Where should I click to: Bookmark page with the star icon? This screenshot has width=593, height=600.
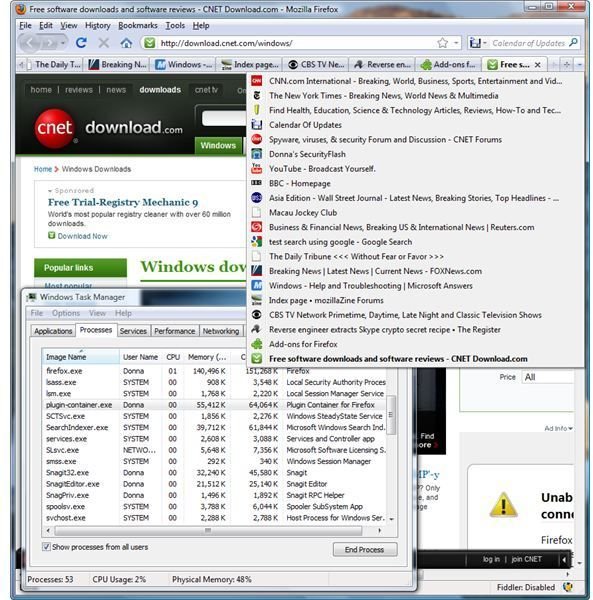pos(442,43)
